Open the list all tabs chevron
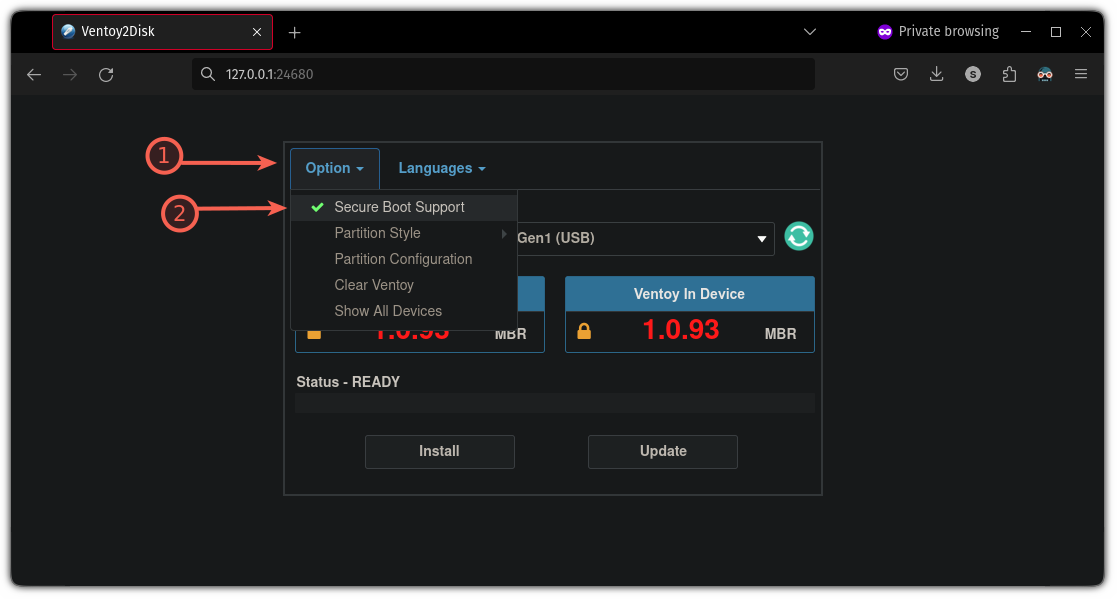This screenshot has width=1117, height=599. [810, 31]
